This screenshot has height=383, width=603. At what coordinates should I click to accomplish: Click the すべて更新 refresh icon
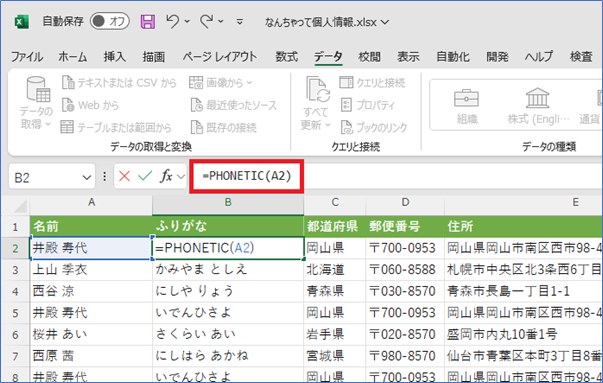point(318,89)
